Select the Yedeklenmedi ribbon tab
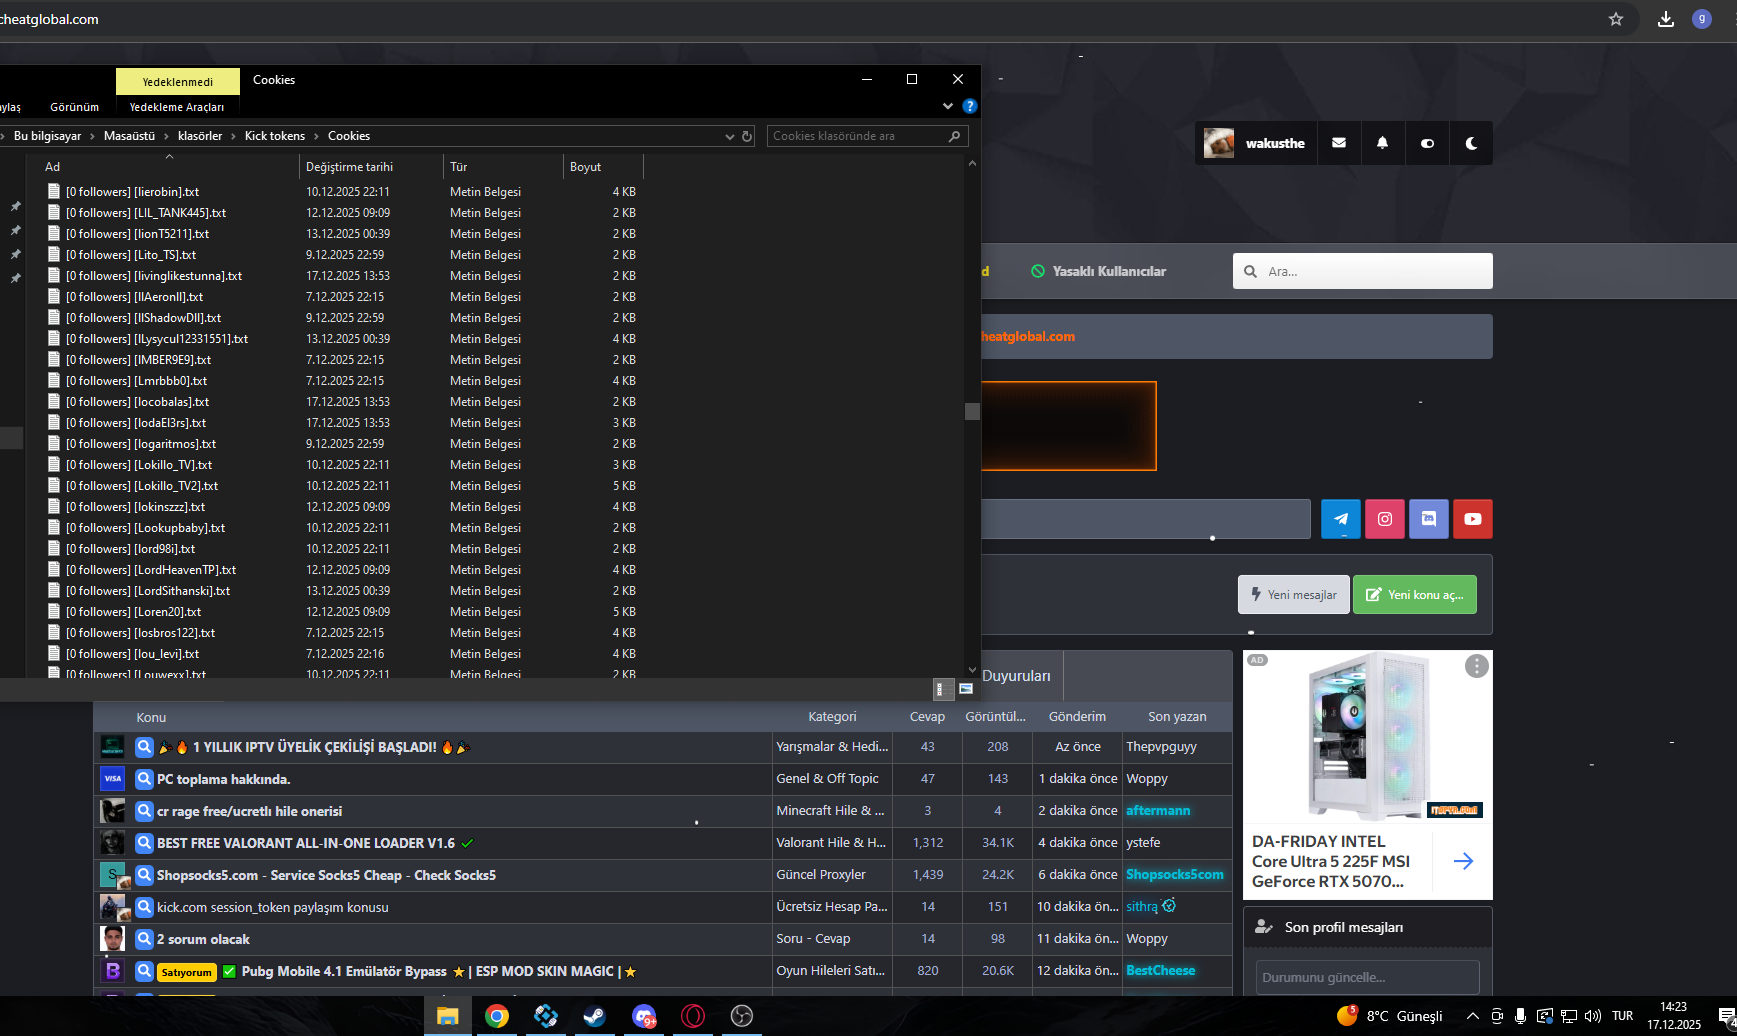The width and height of the screenshot is (1737, 1036). pos(178,81)
